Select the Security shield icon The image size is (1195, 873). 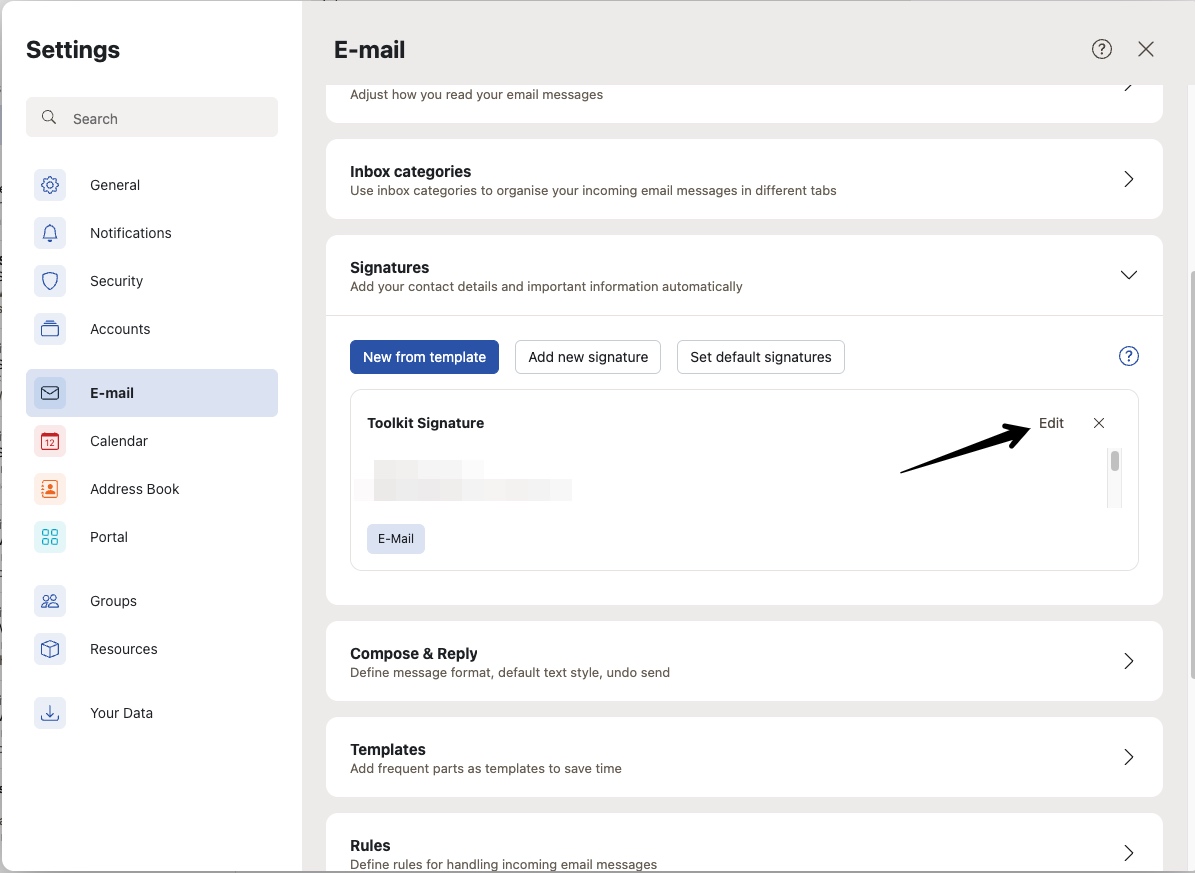(50, 281)
